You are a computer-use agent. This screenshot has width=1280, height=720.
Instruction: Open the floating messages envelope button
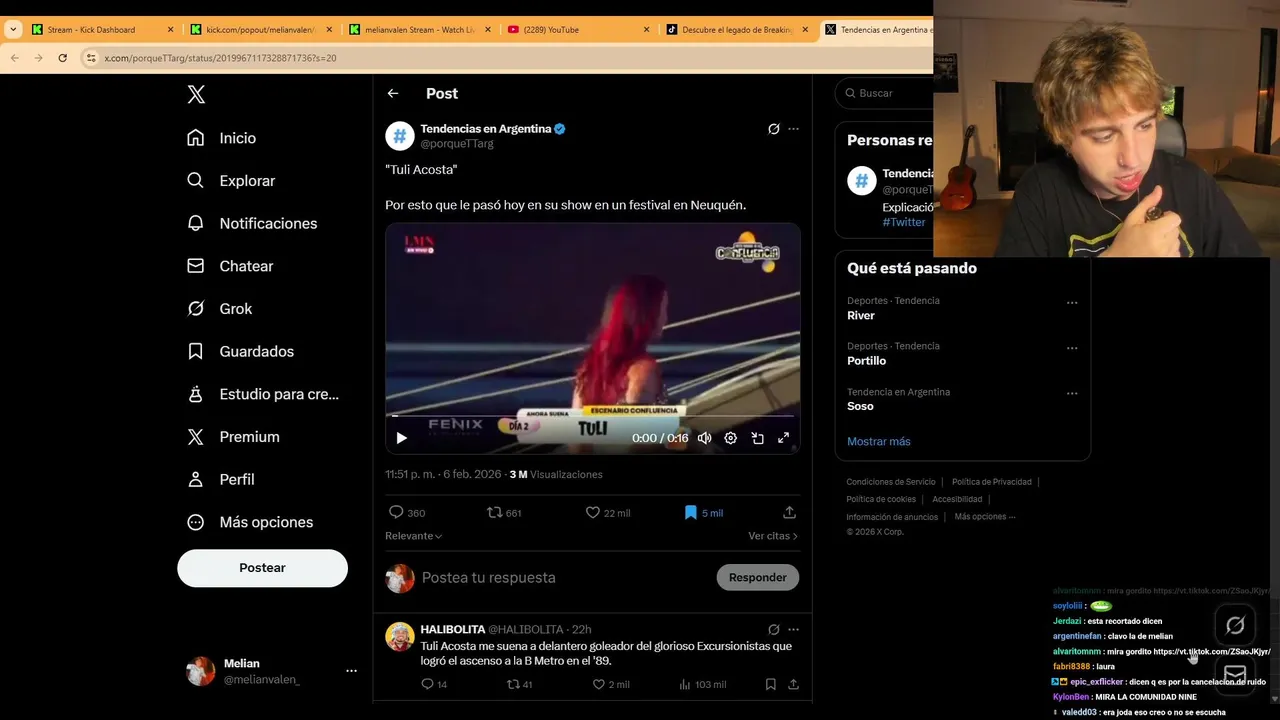(1235, 674)
